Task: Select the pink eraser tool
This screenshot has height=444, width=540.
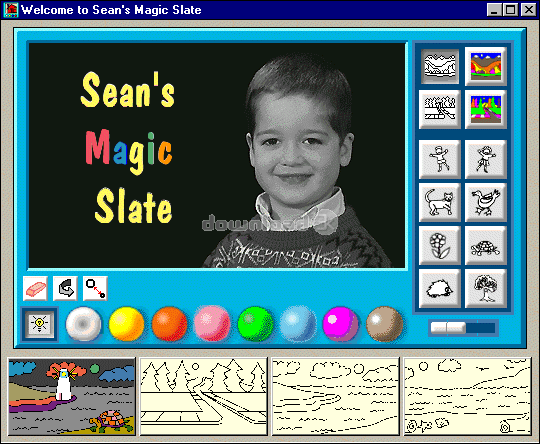Action: (x=35, y=288)
